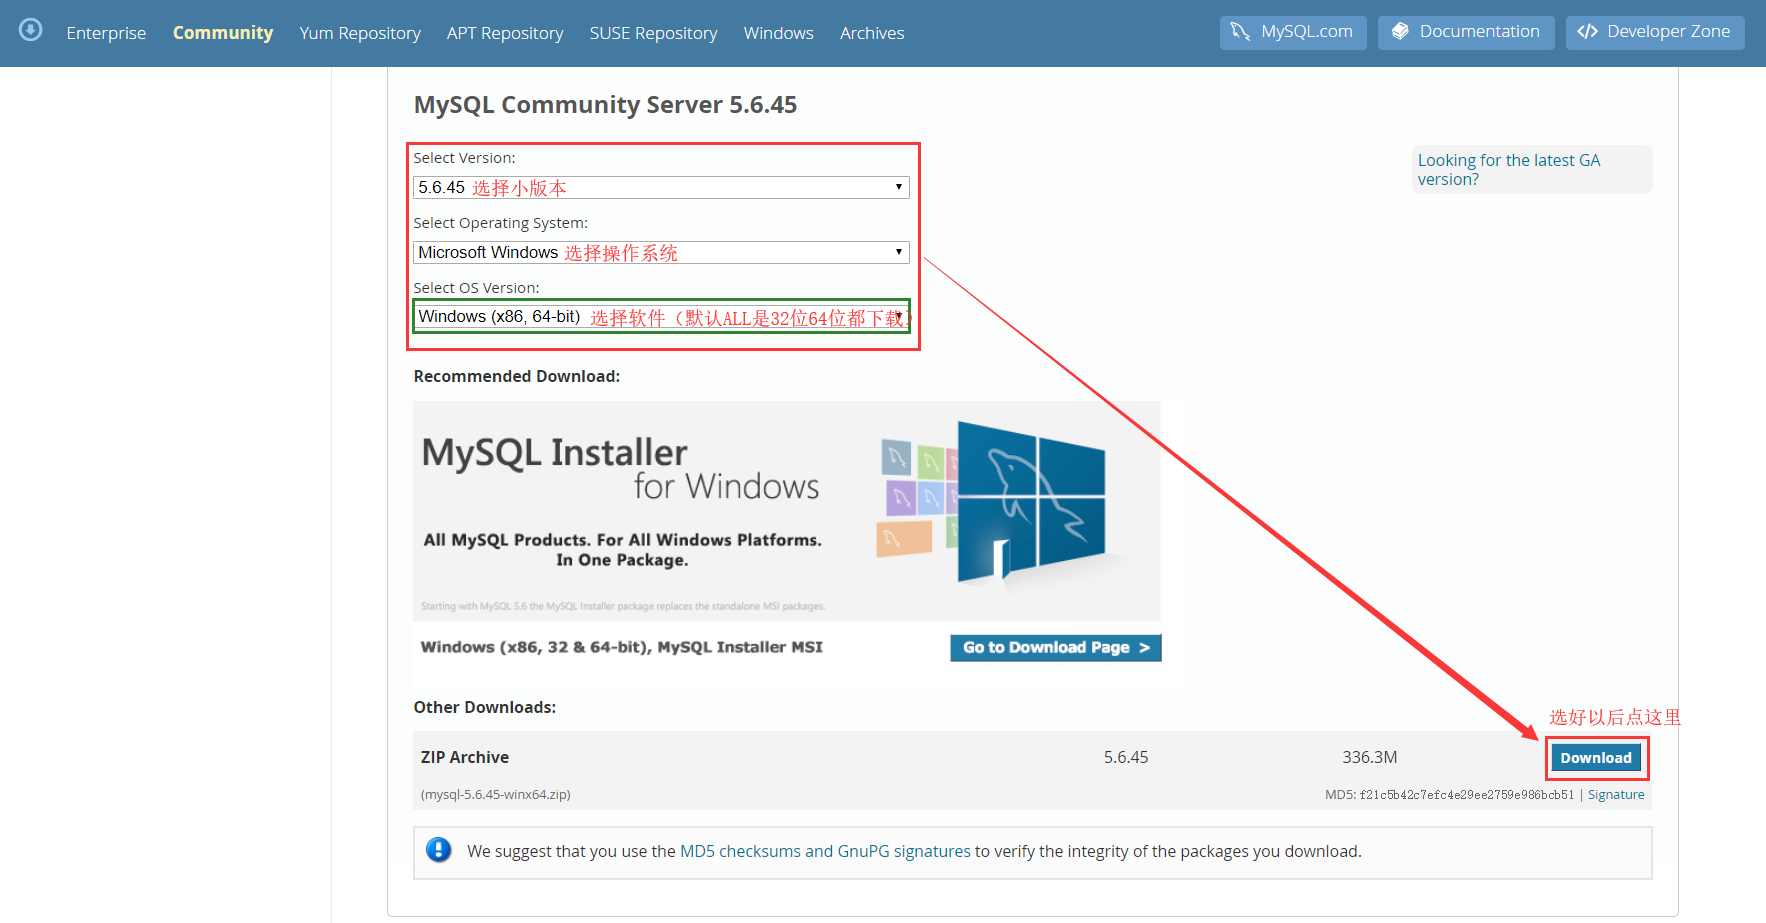Image resolution: width=1766 pixels, height=923 pixels.
Task: Click the ZIP Archive Download button
Action: pos(1596,758)
